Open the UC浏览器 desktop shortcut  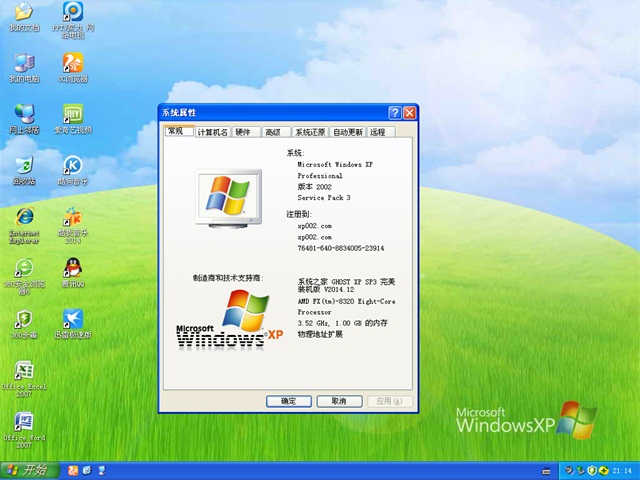click(x=73, y=64)
